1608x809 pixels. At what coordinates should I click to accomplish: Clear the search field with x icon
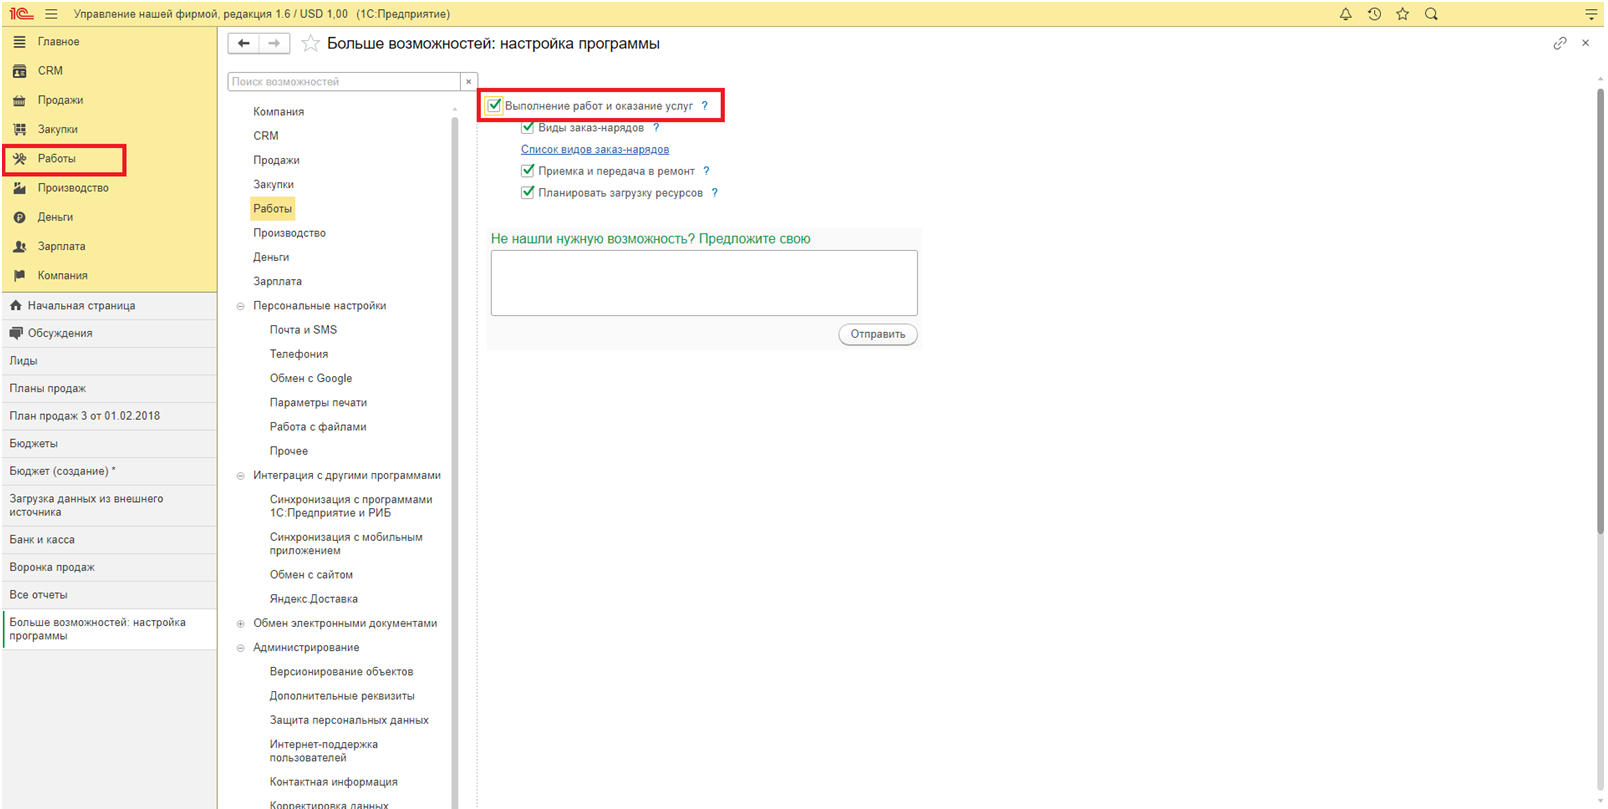tap(468, 82)
